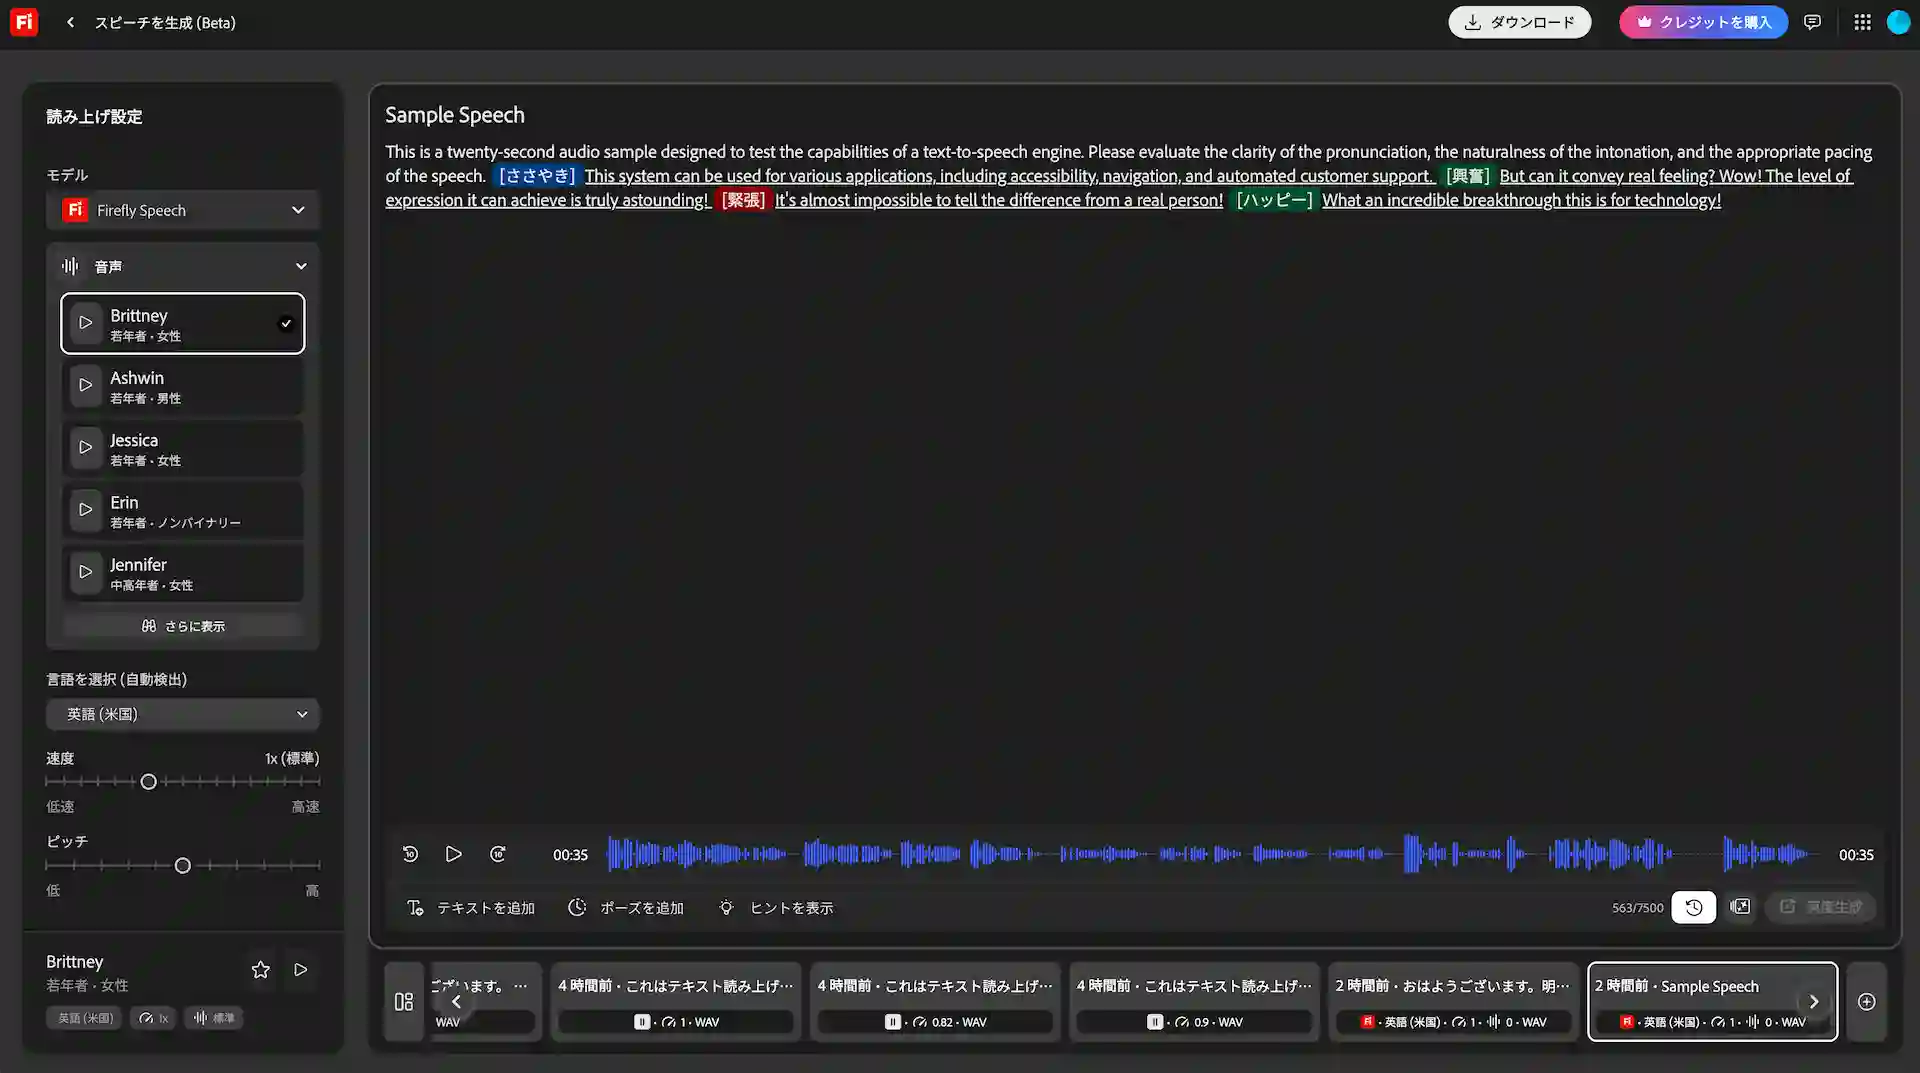Select the Jessica voice
1920x1073 pixels.
point(183,448)
